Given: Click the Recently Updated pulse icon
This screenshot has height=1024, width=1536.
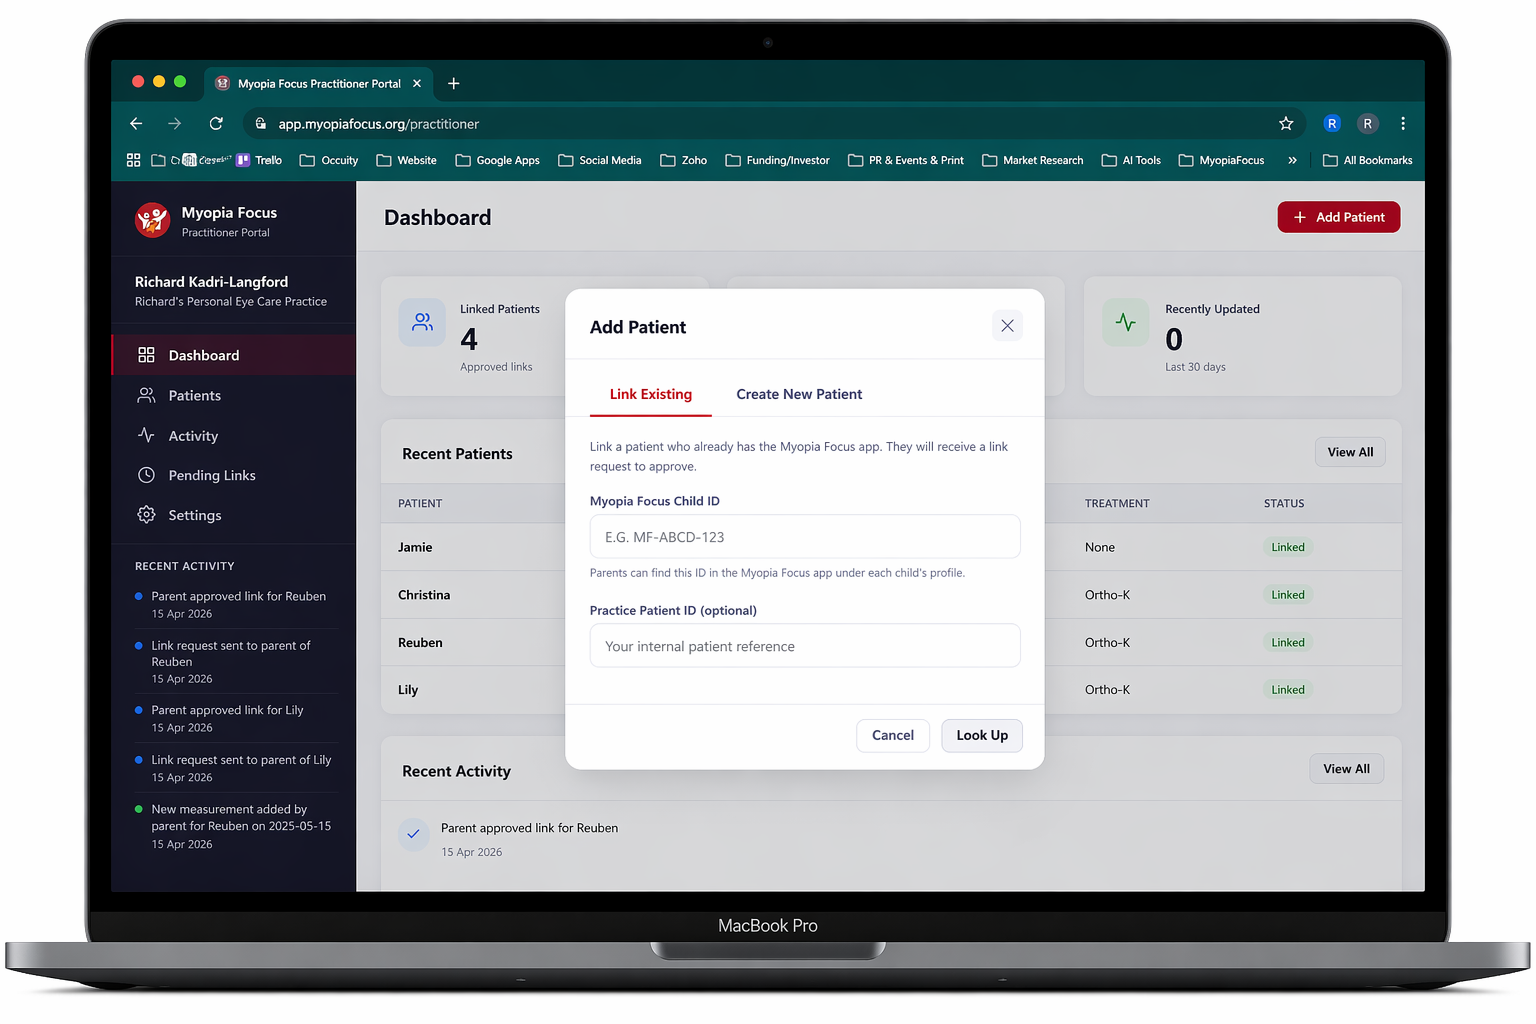Looking at the screenshot, I should point(1126,322).
